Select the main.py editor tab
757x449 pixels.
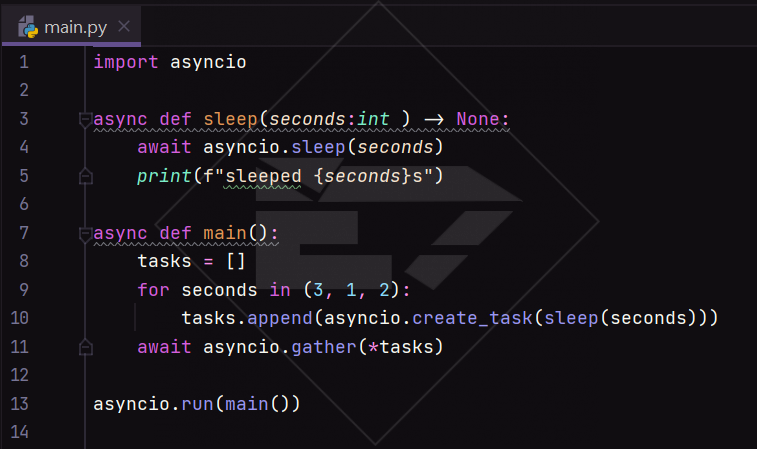click(x=71, y=27)
